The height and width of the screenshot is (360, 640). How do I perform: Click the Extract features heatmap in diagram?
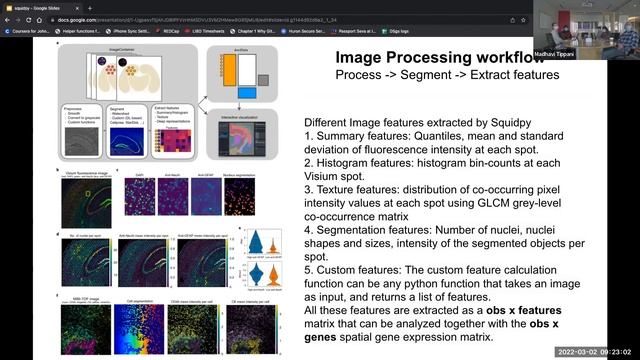[x=173, y=142]
